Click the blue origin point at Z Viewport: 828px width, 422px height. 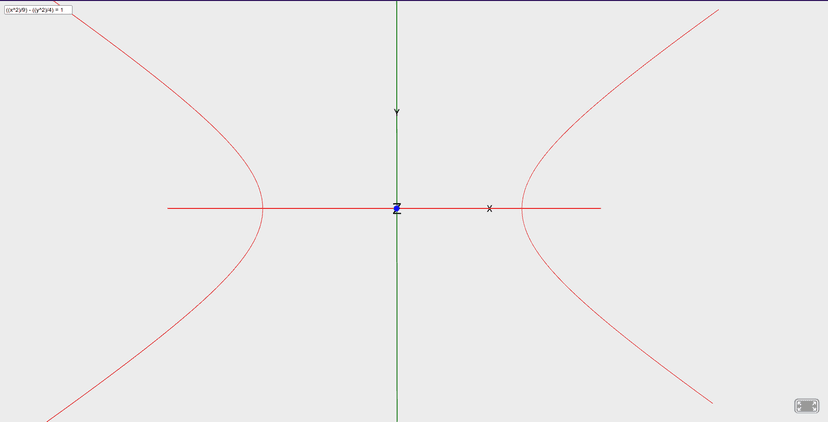pos(397,208)
